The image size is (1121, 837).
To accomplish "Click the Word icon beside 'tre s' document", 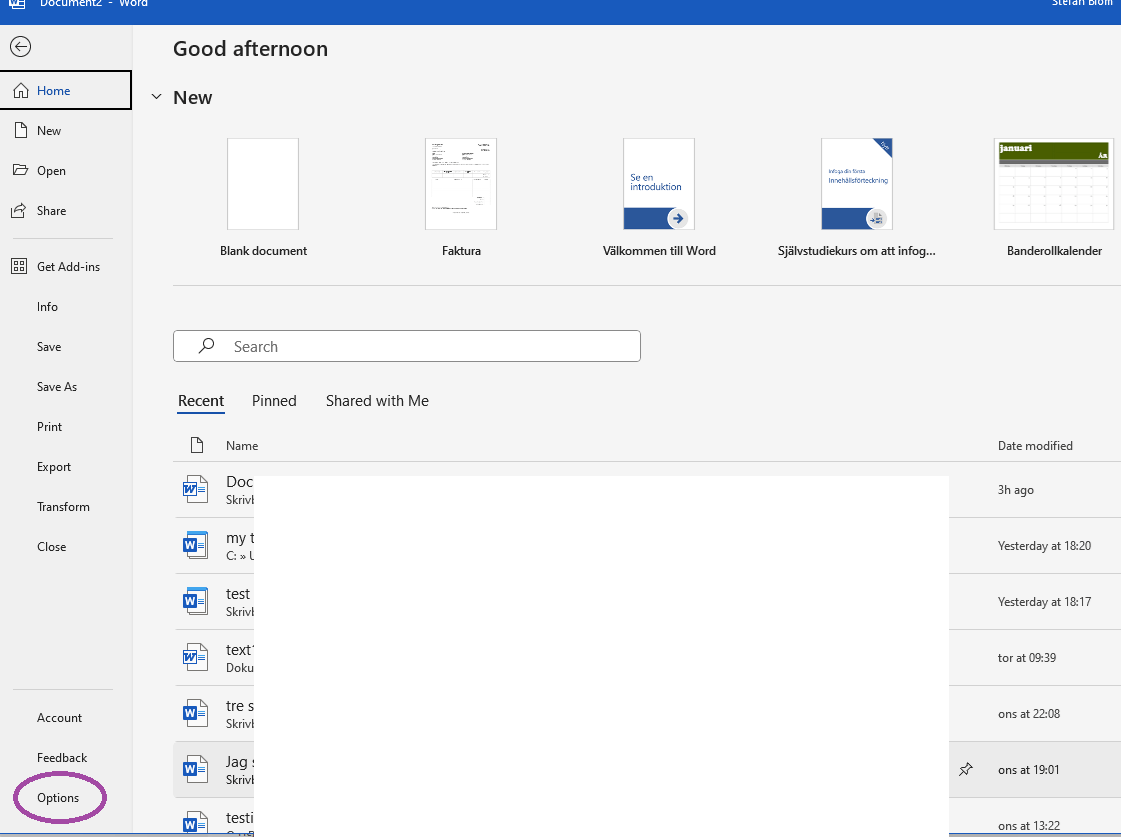I will 195,713.
